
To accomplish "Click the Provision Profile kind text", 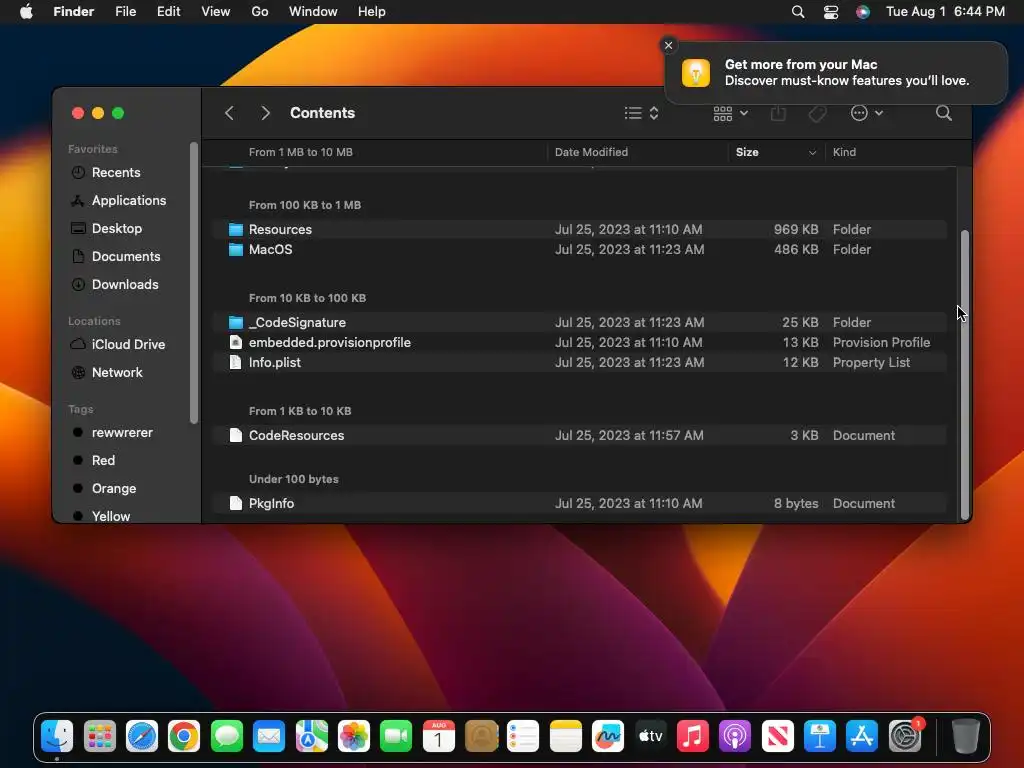I will click(881, 342).
